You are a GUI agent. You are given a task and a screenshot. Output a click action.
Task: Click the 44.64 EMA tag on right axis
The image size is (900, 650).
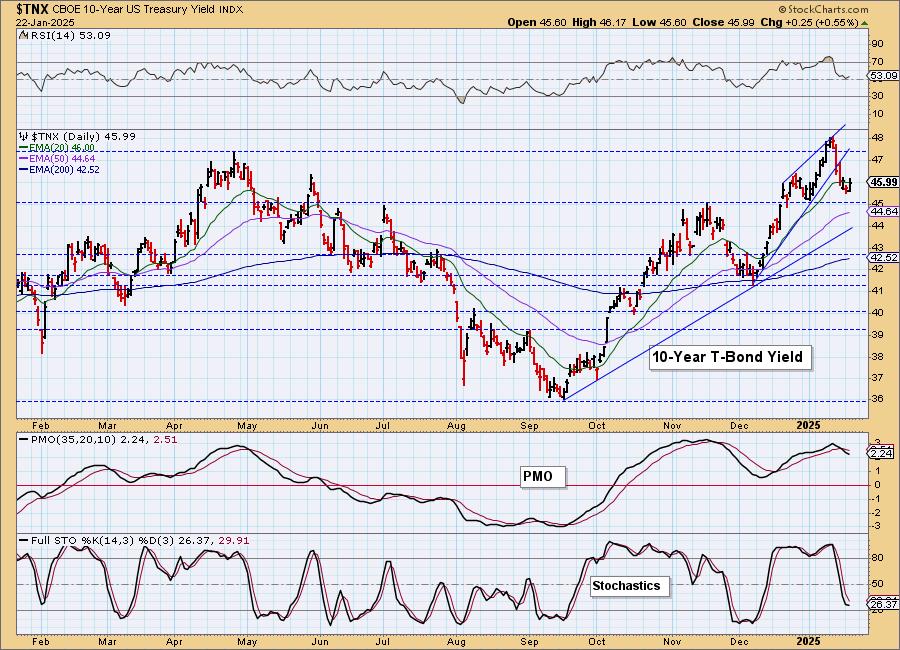click(x=883, y=212)
